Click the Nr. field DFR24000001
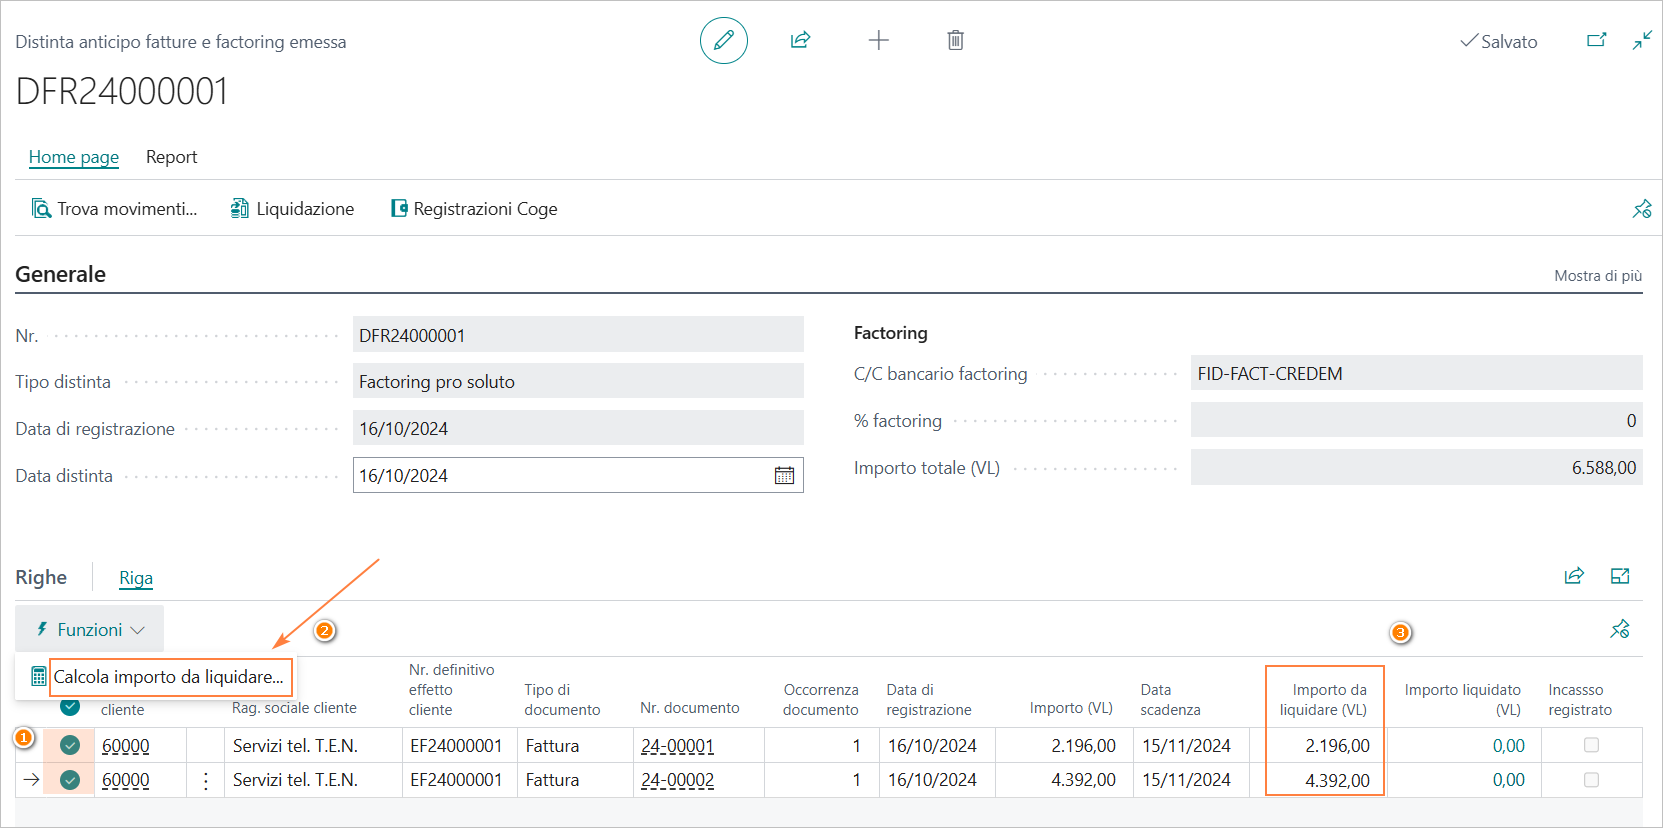Image resolution: width=1663 pixels, height=828 pixels. click(x=578, y=335)
